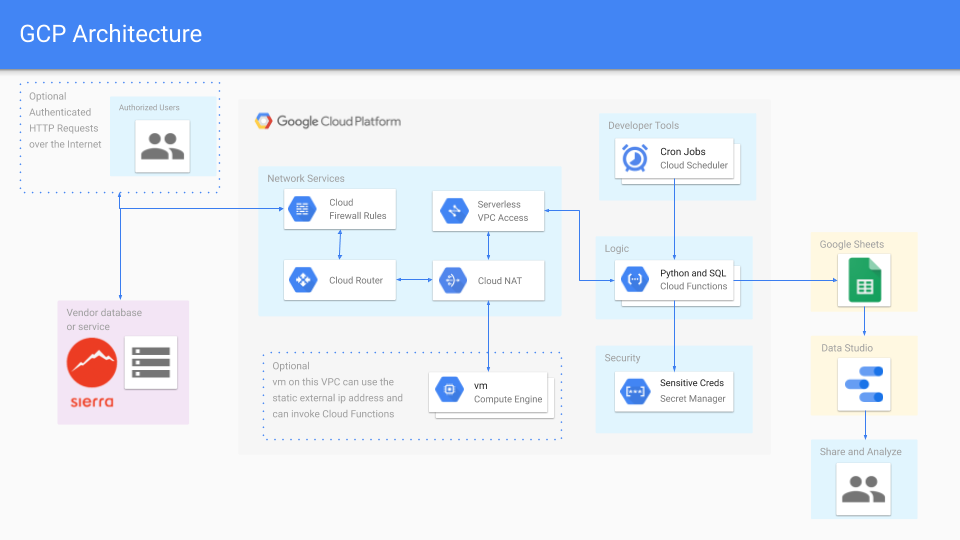The image size is (960, 540).
Task: Click the 'Python and SQL' title text
Action: click(x=693, y=273)
